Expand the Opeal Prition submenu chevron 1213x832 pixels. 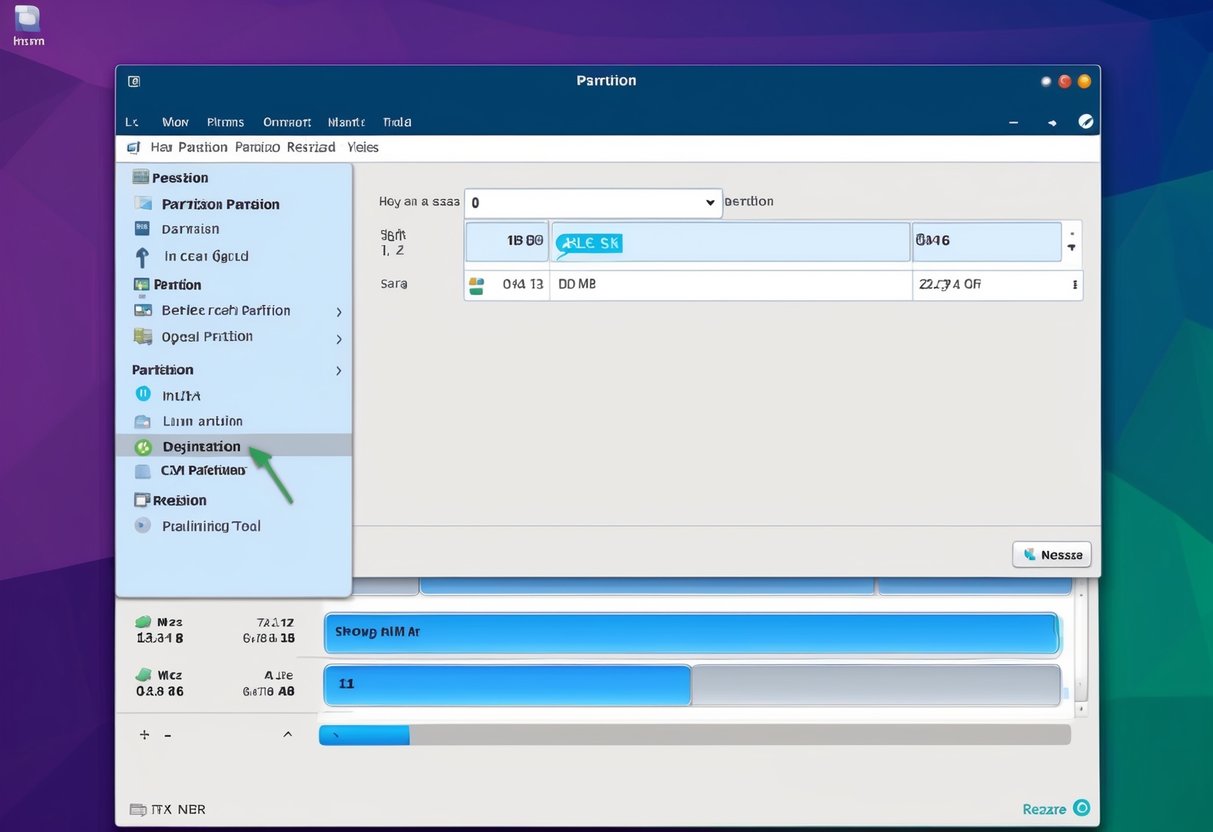pyautogui.click(x=337, y=336)
